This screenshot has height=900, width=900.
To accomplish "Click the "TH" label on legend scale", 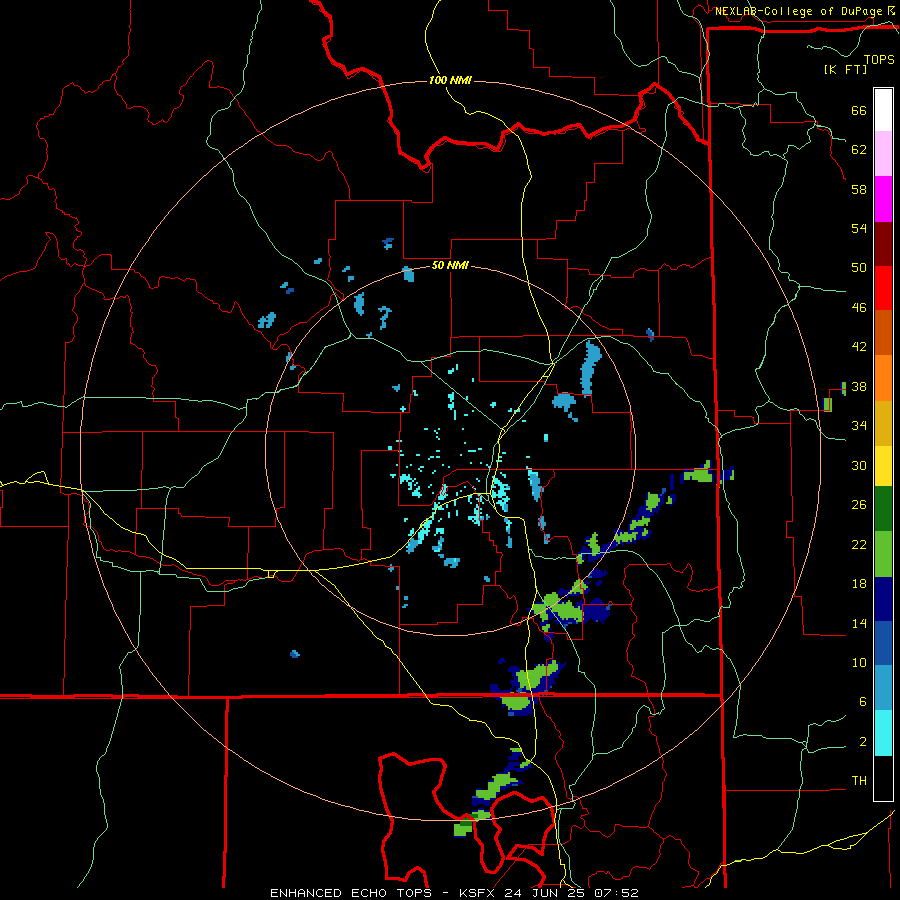I will [x=859, y=781].
